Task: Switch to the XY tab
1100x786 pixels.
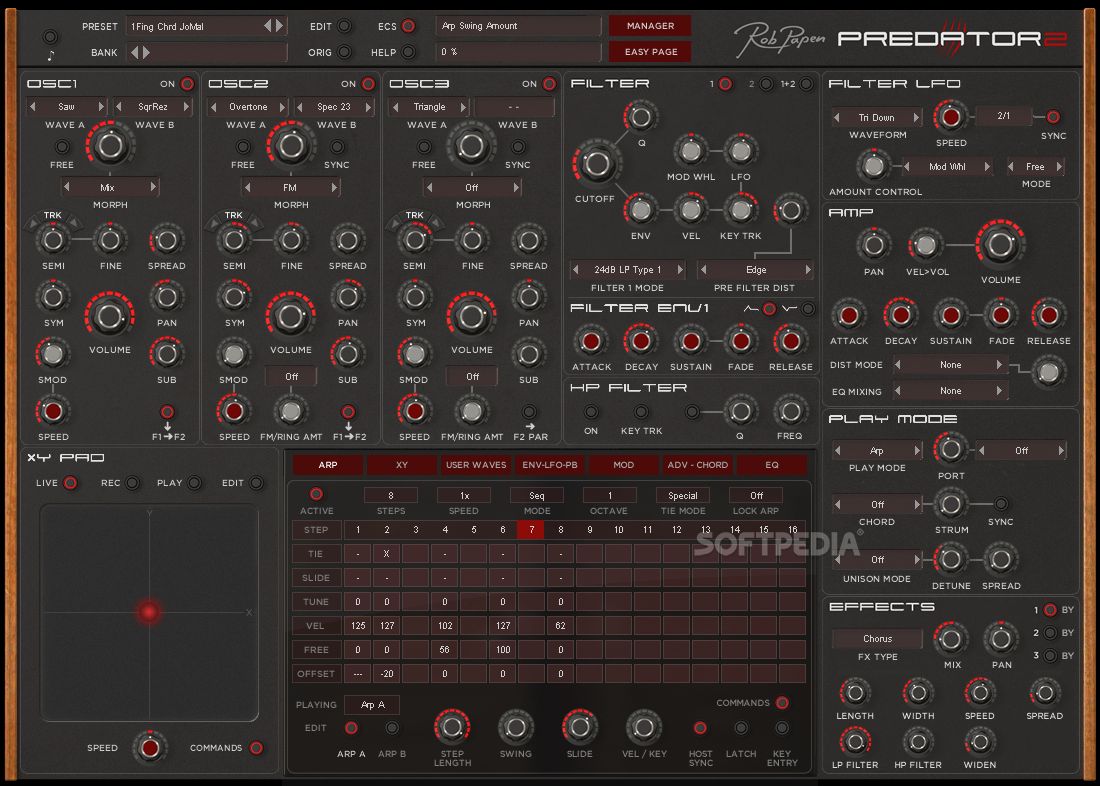Action: tap(402, 465)
